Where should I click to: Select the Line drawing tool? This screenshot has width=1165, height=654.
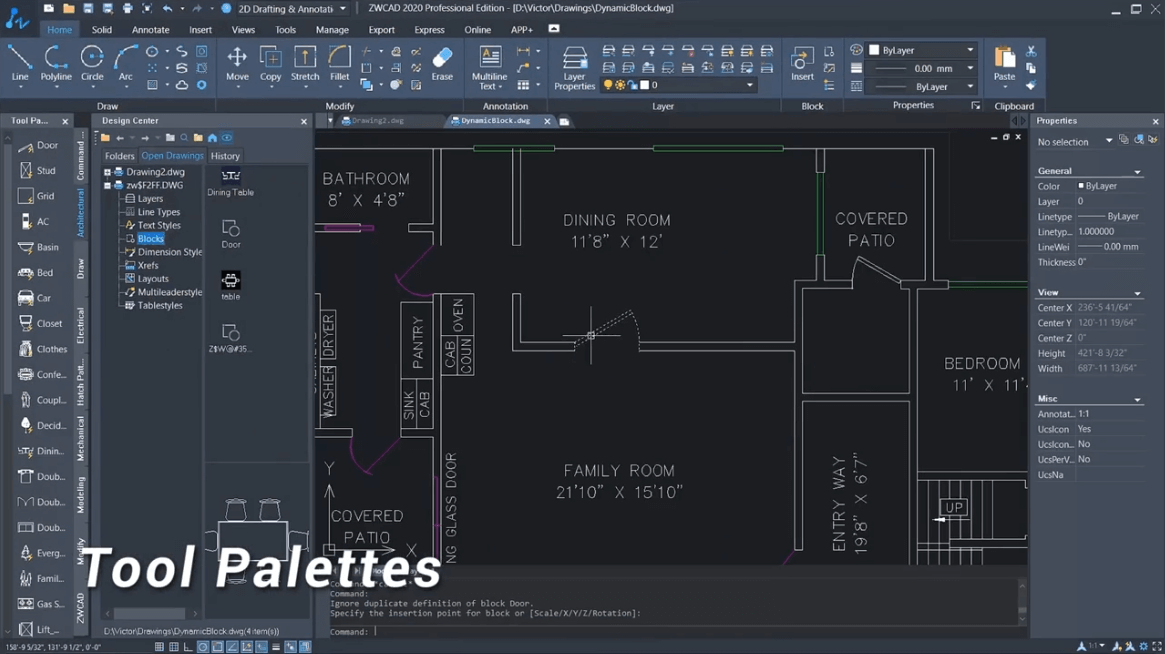(20, 64)
